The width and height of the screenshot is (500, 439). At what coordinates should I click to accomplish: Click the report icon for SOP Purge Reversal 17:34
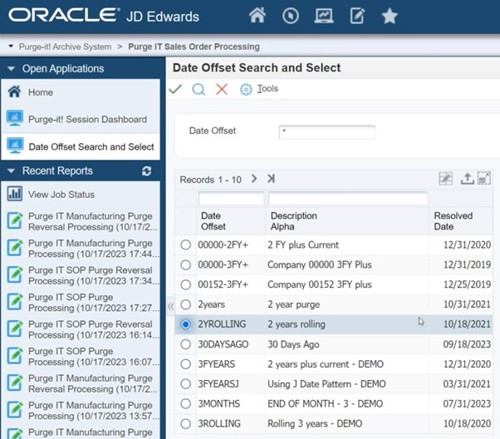pyautogui.click(x=15, y=274)
